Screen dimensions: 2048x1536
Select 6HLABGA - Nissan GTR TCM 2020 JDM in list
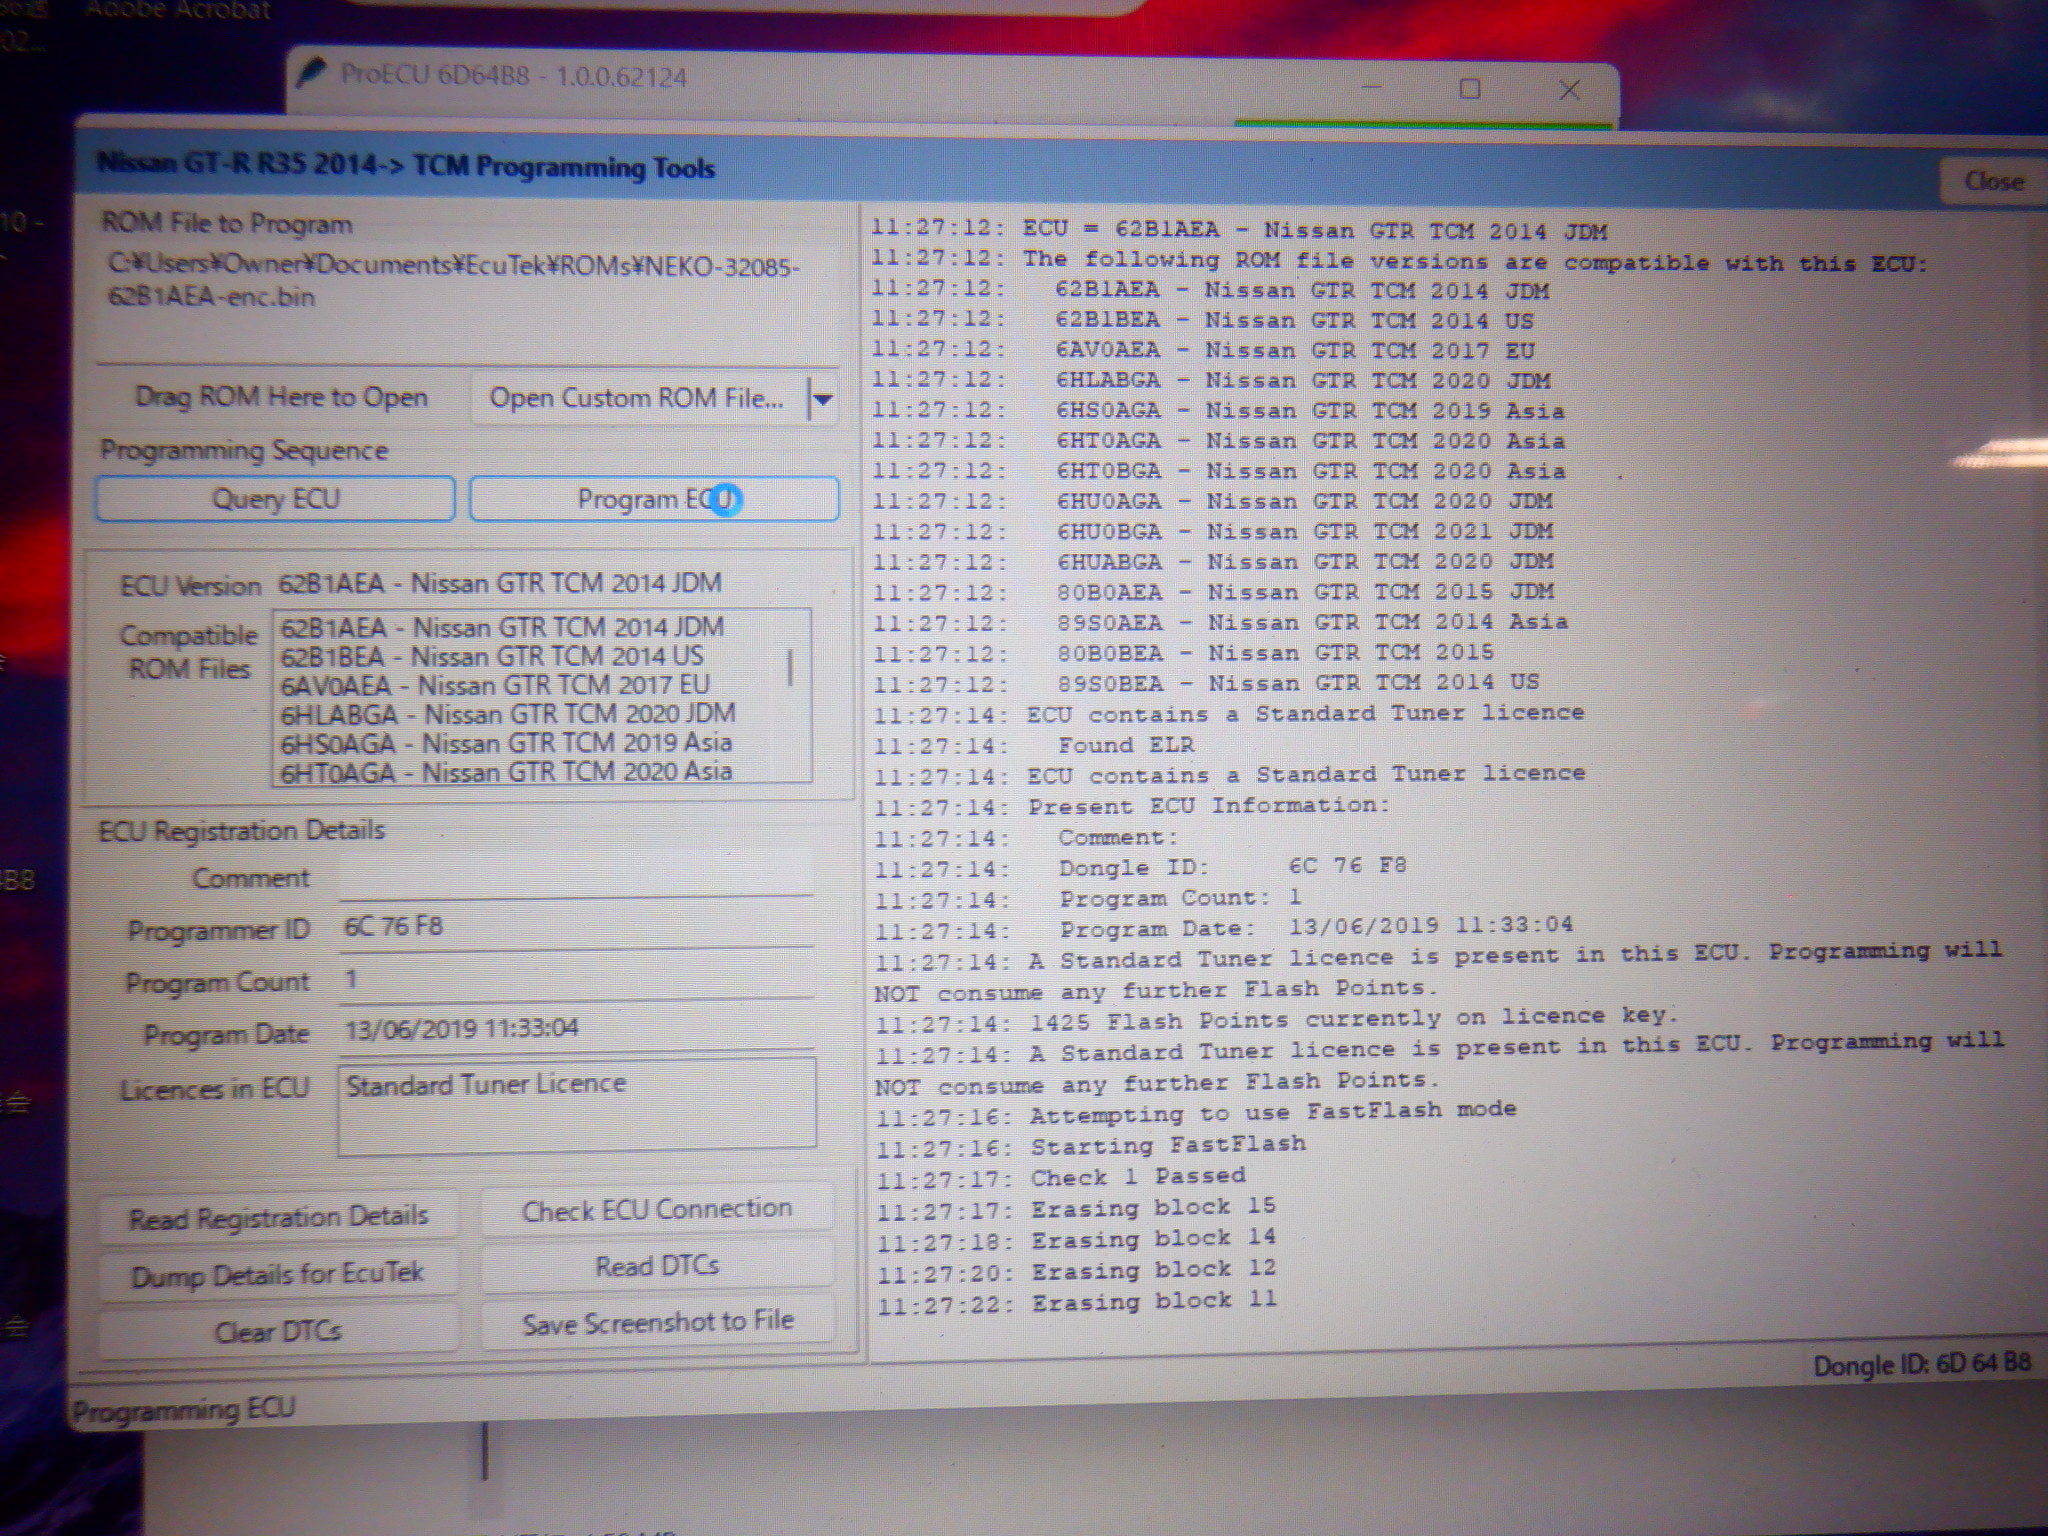[508, 714]
